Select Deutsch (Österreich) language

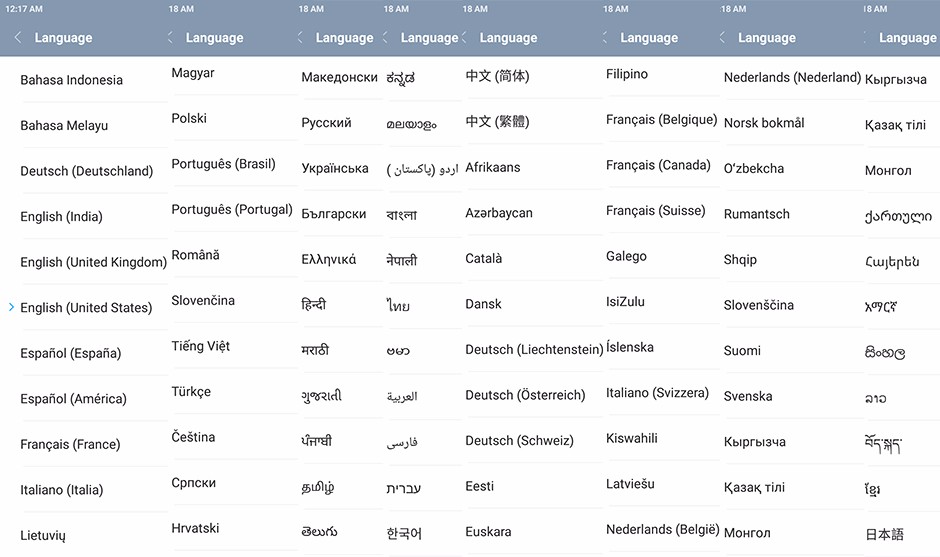point(525,395)
